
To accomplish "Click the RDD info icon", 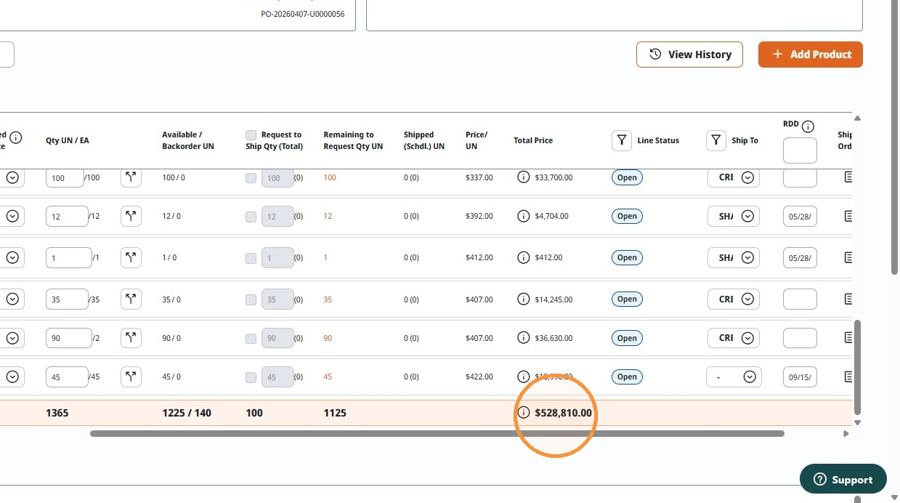I will click(x=808, y=126).
